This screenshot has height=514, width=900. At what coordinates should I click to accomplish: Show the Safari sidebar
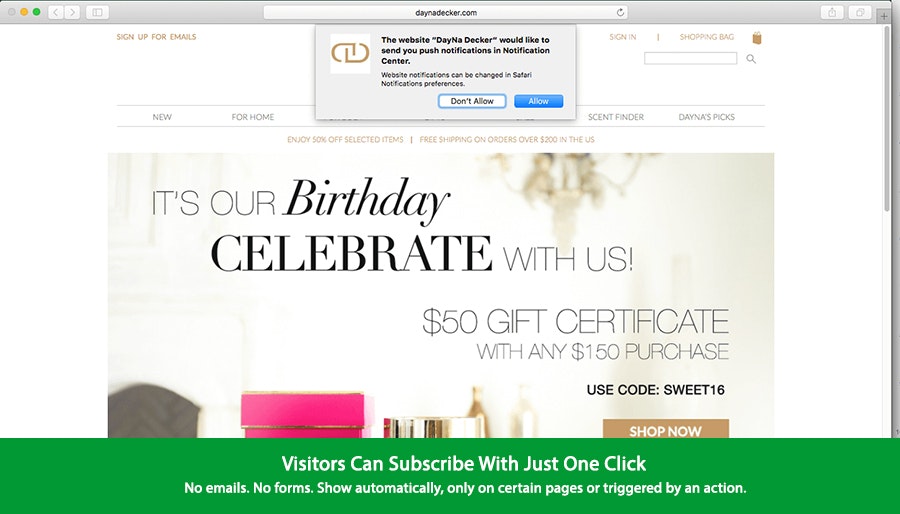tap(98, 12)
